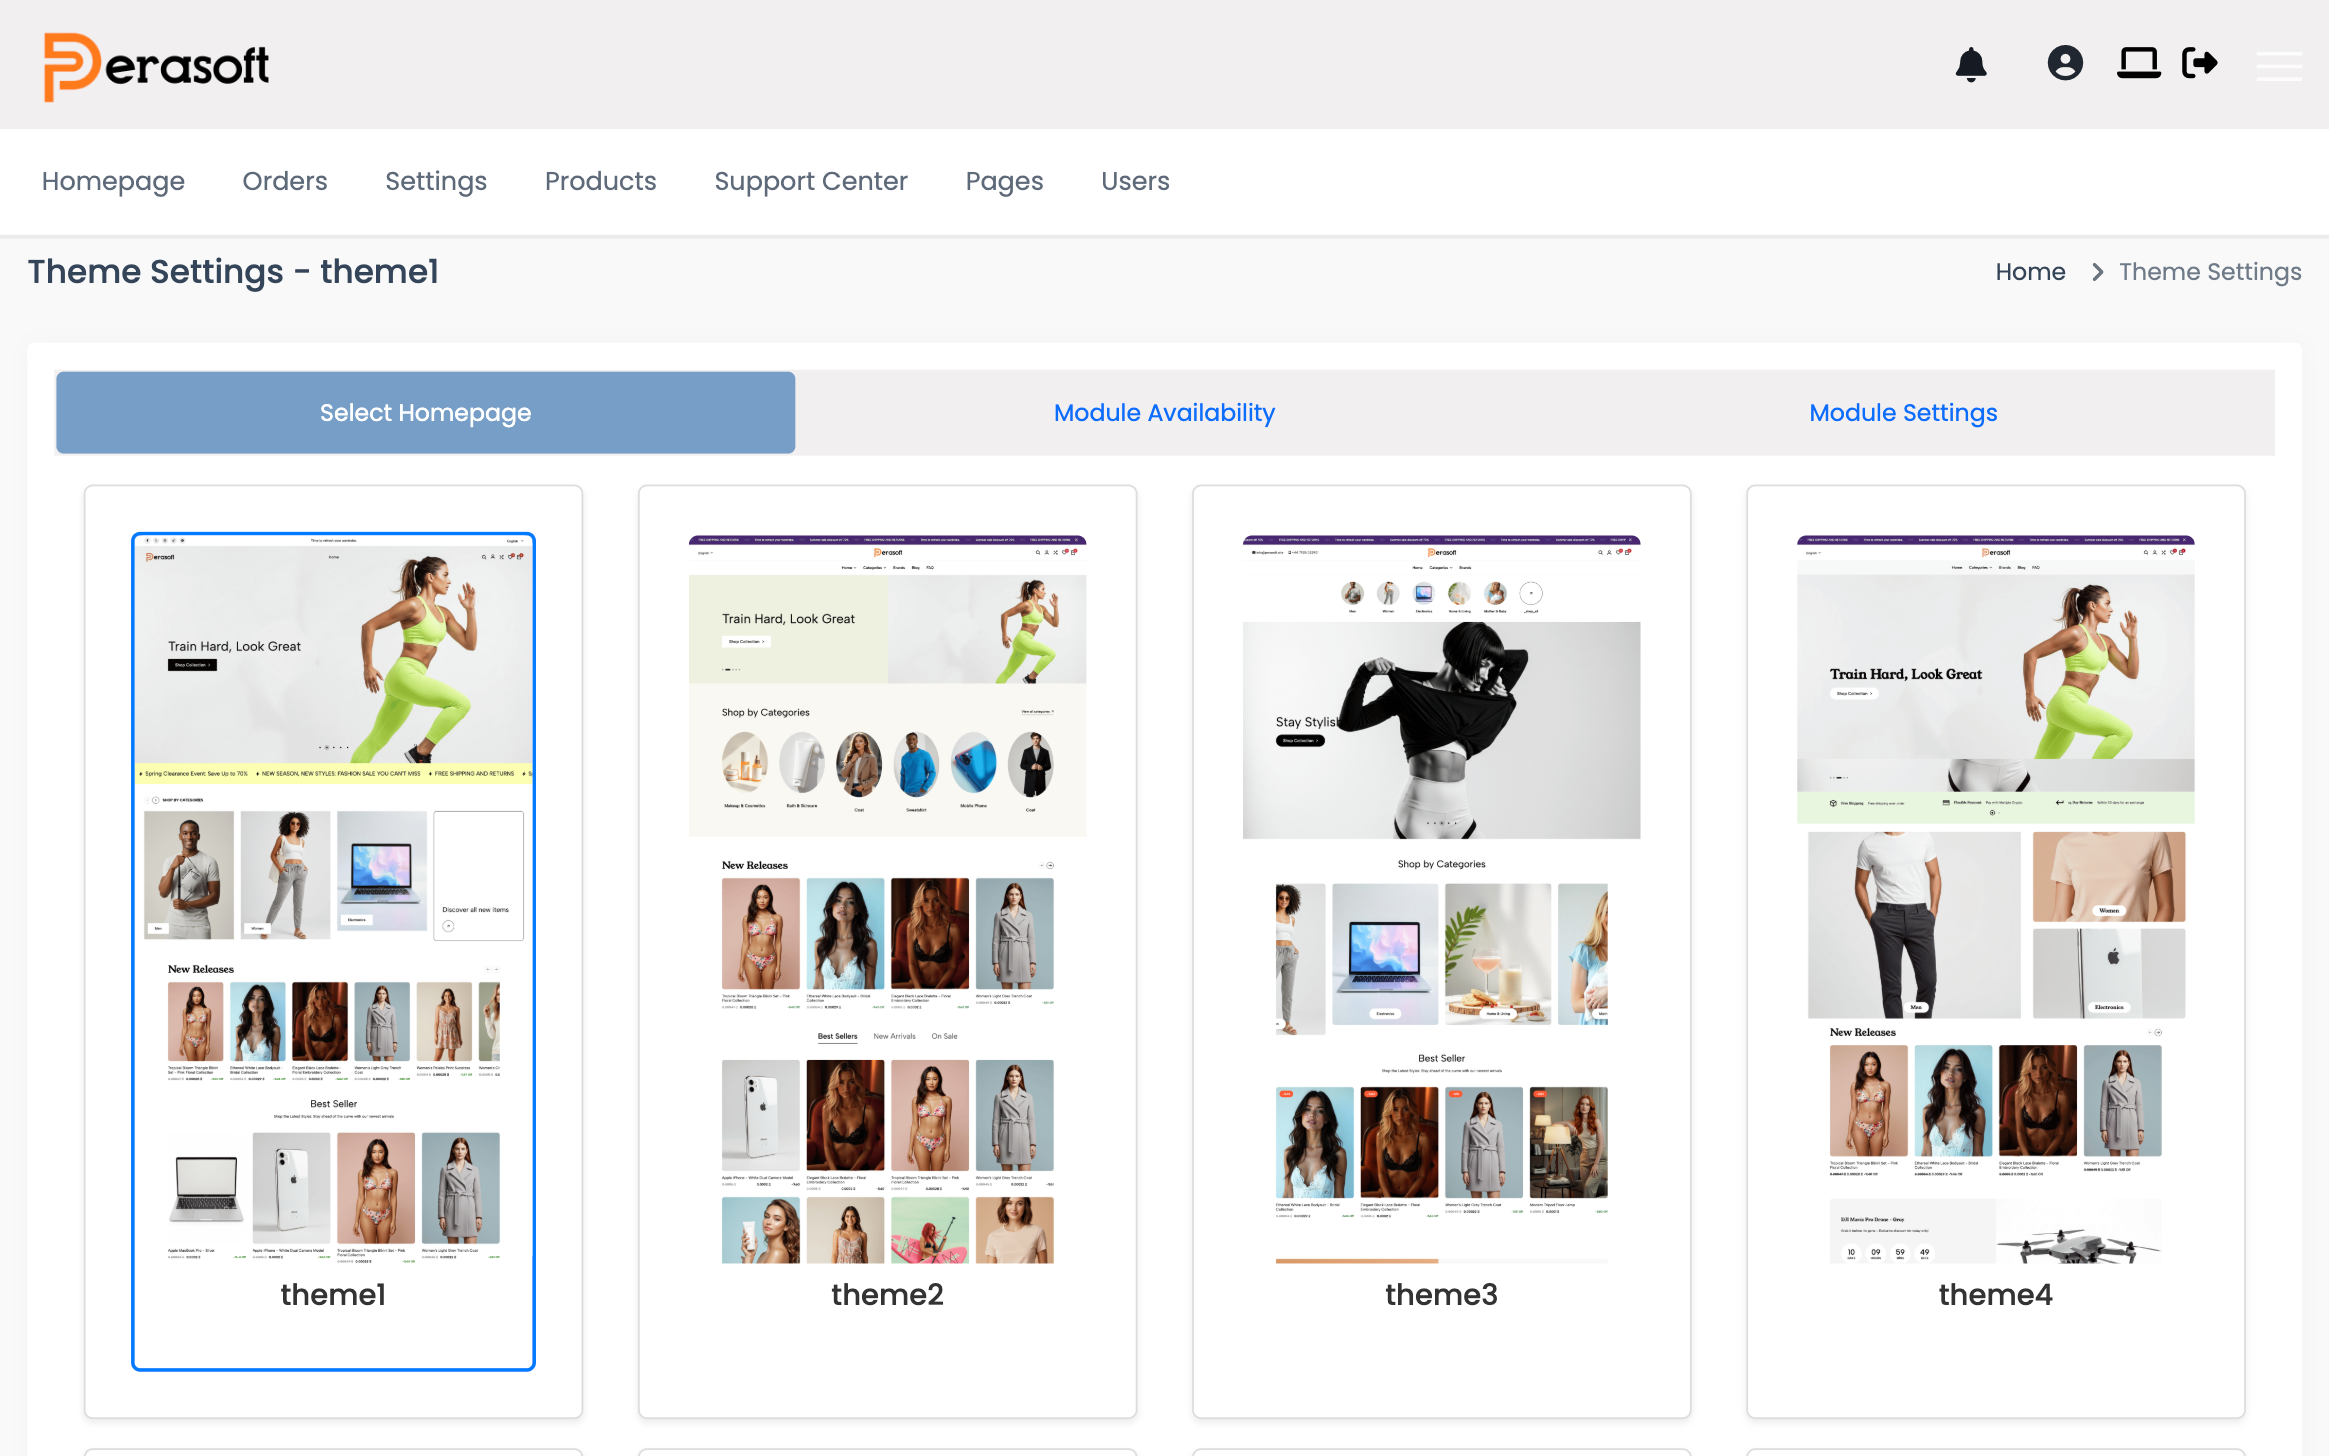2329x1456 pixels.
Task: Open the Pages menu
Action: coord(1004,181)
